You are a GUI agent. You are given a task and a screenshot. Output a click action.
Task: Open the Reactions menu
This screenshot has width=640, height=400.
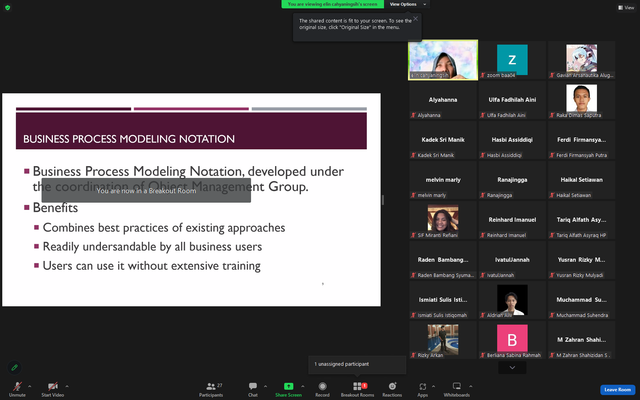coord(392,389)
